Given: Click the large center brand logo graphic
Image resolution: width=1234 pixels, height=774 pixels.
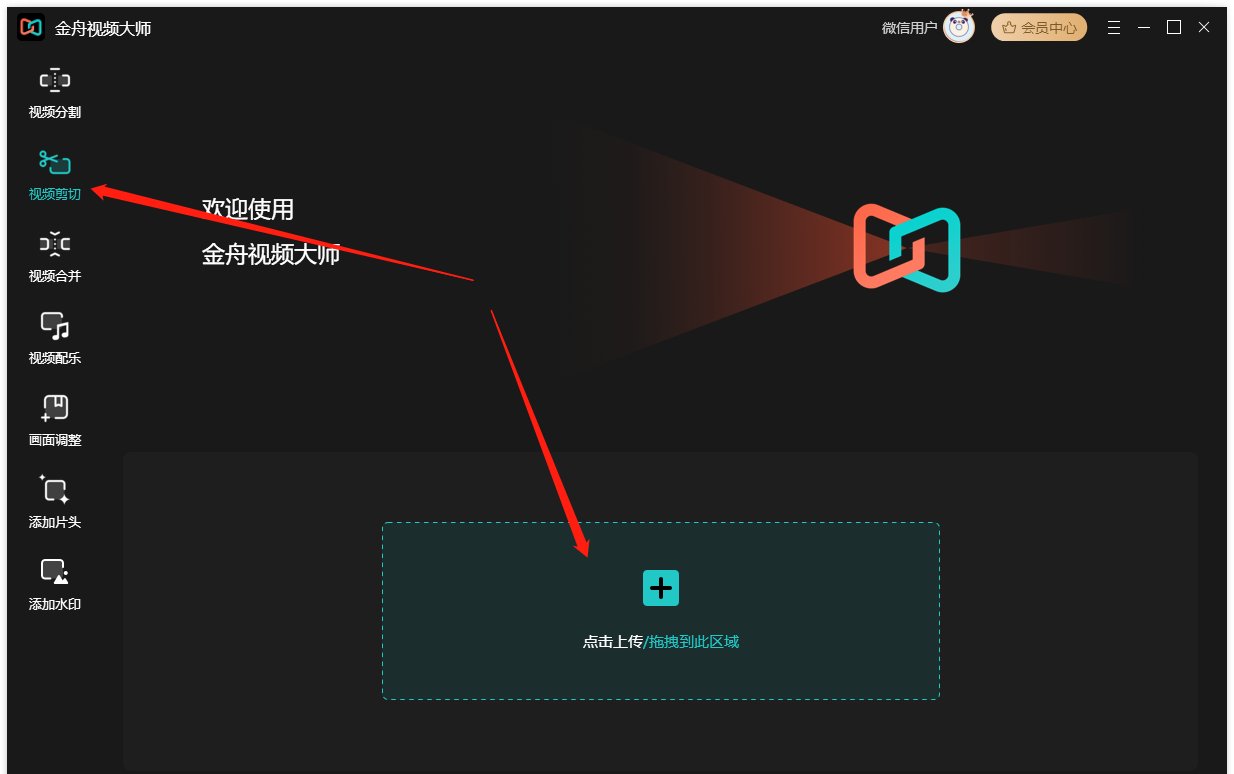Looking at the screenshot, I should coord(905,248).
